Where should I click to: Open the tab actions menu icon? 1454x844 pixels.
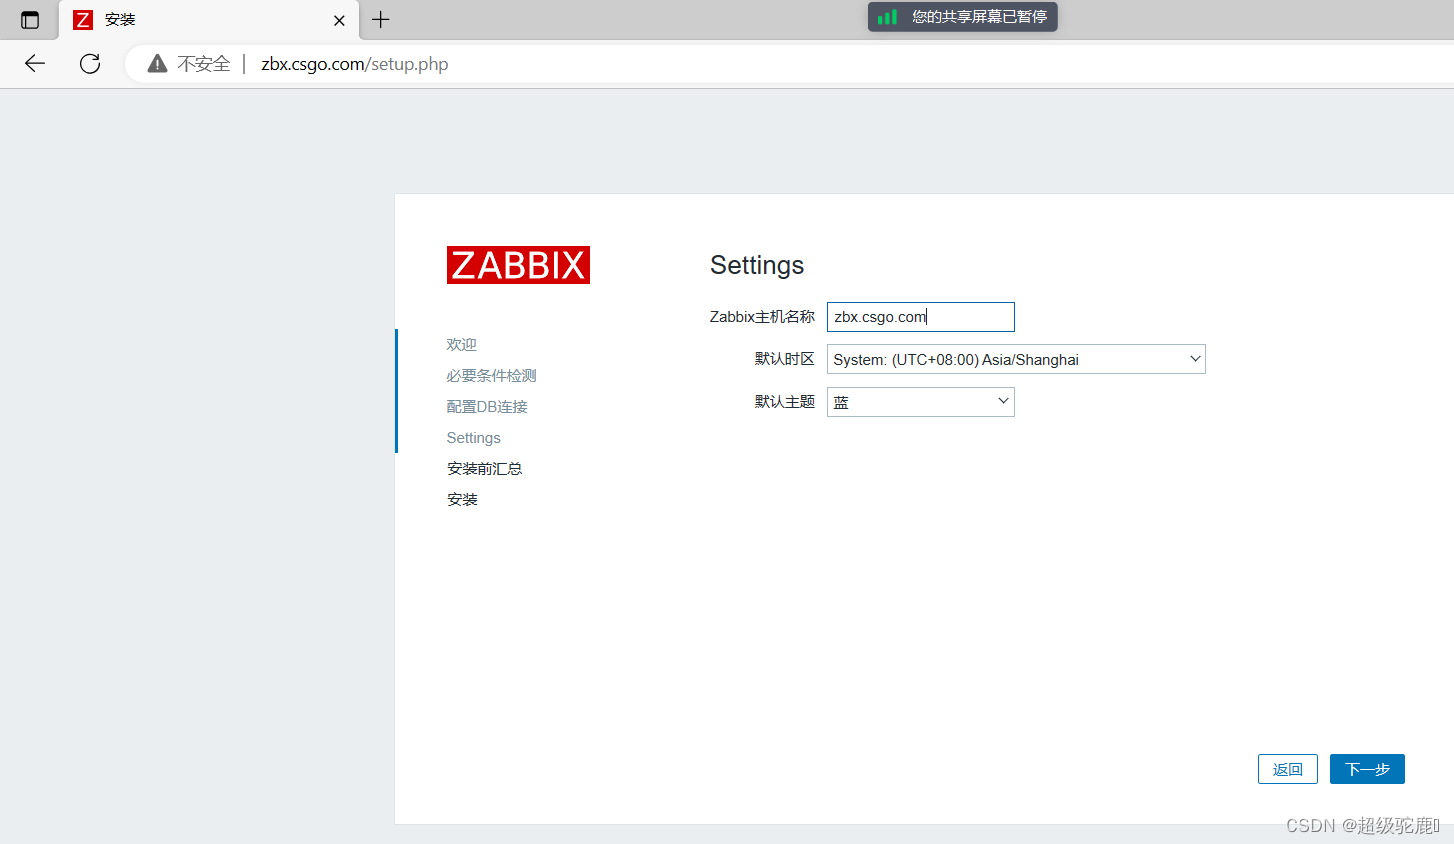click(30, 20)
